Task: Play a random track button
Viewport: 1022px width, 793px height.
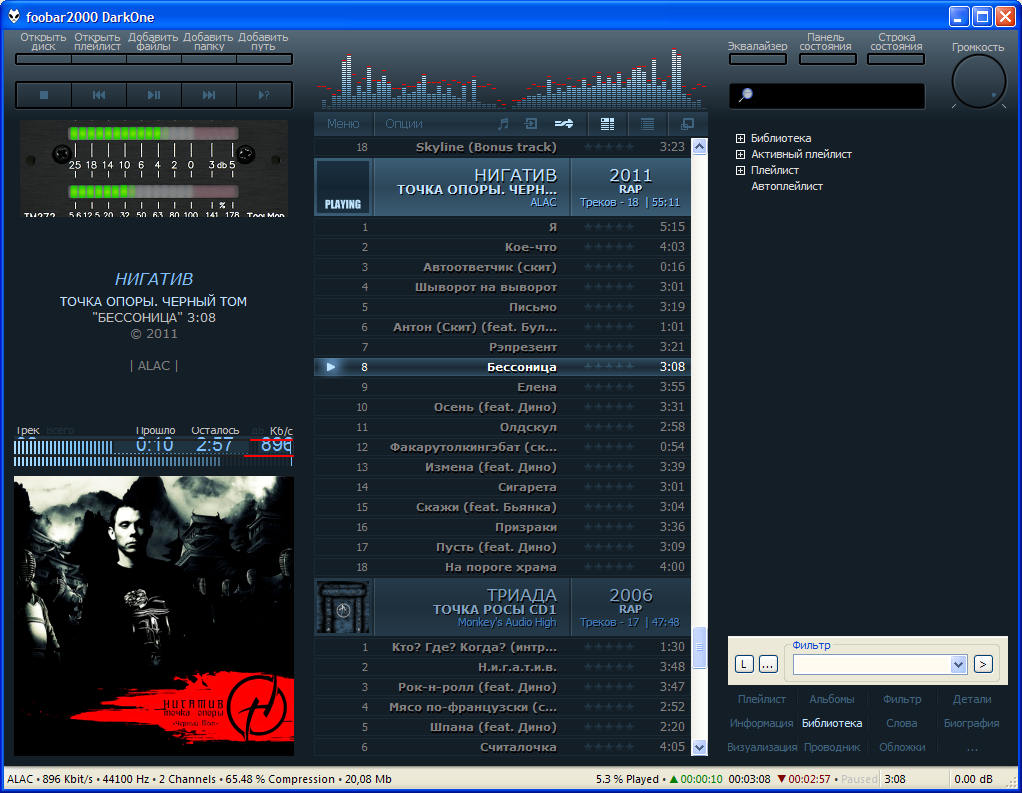Action: pos(263,95)
